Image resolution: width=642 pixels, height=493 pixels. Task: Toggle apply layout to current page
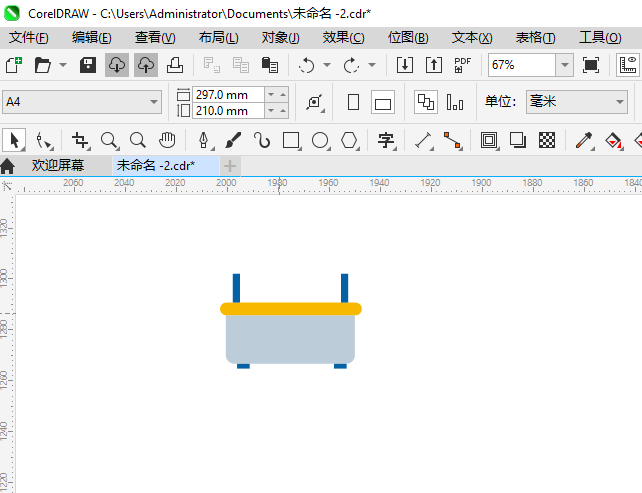pos(455,102)
